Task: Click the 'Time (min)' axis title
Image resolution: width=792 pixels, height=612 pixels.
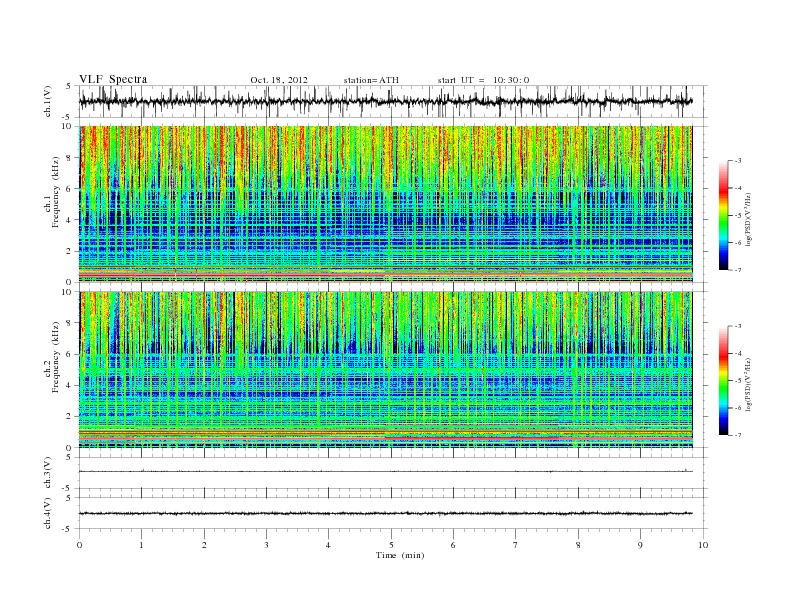Action: click(x=400, y=555)
